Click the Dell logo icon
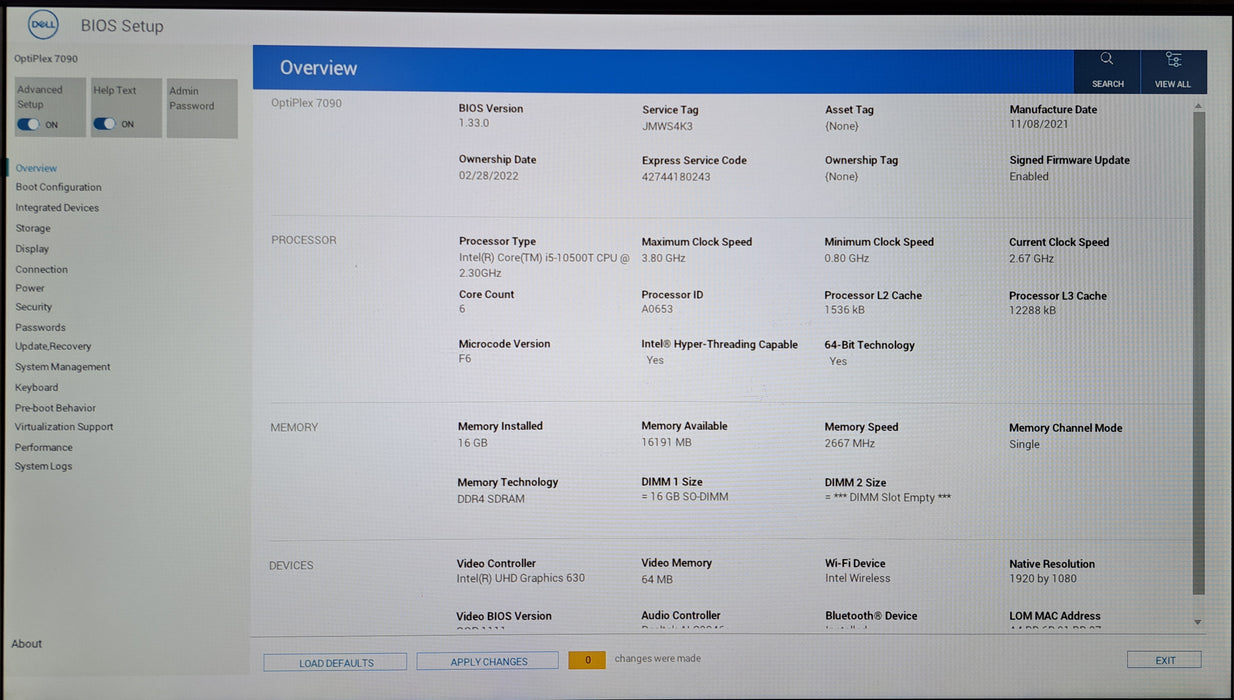This screenshot has width=1234, height=700. pos(43,24)
